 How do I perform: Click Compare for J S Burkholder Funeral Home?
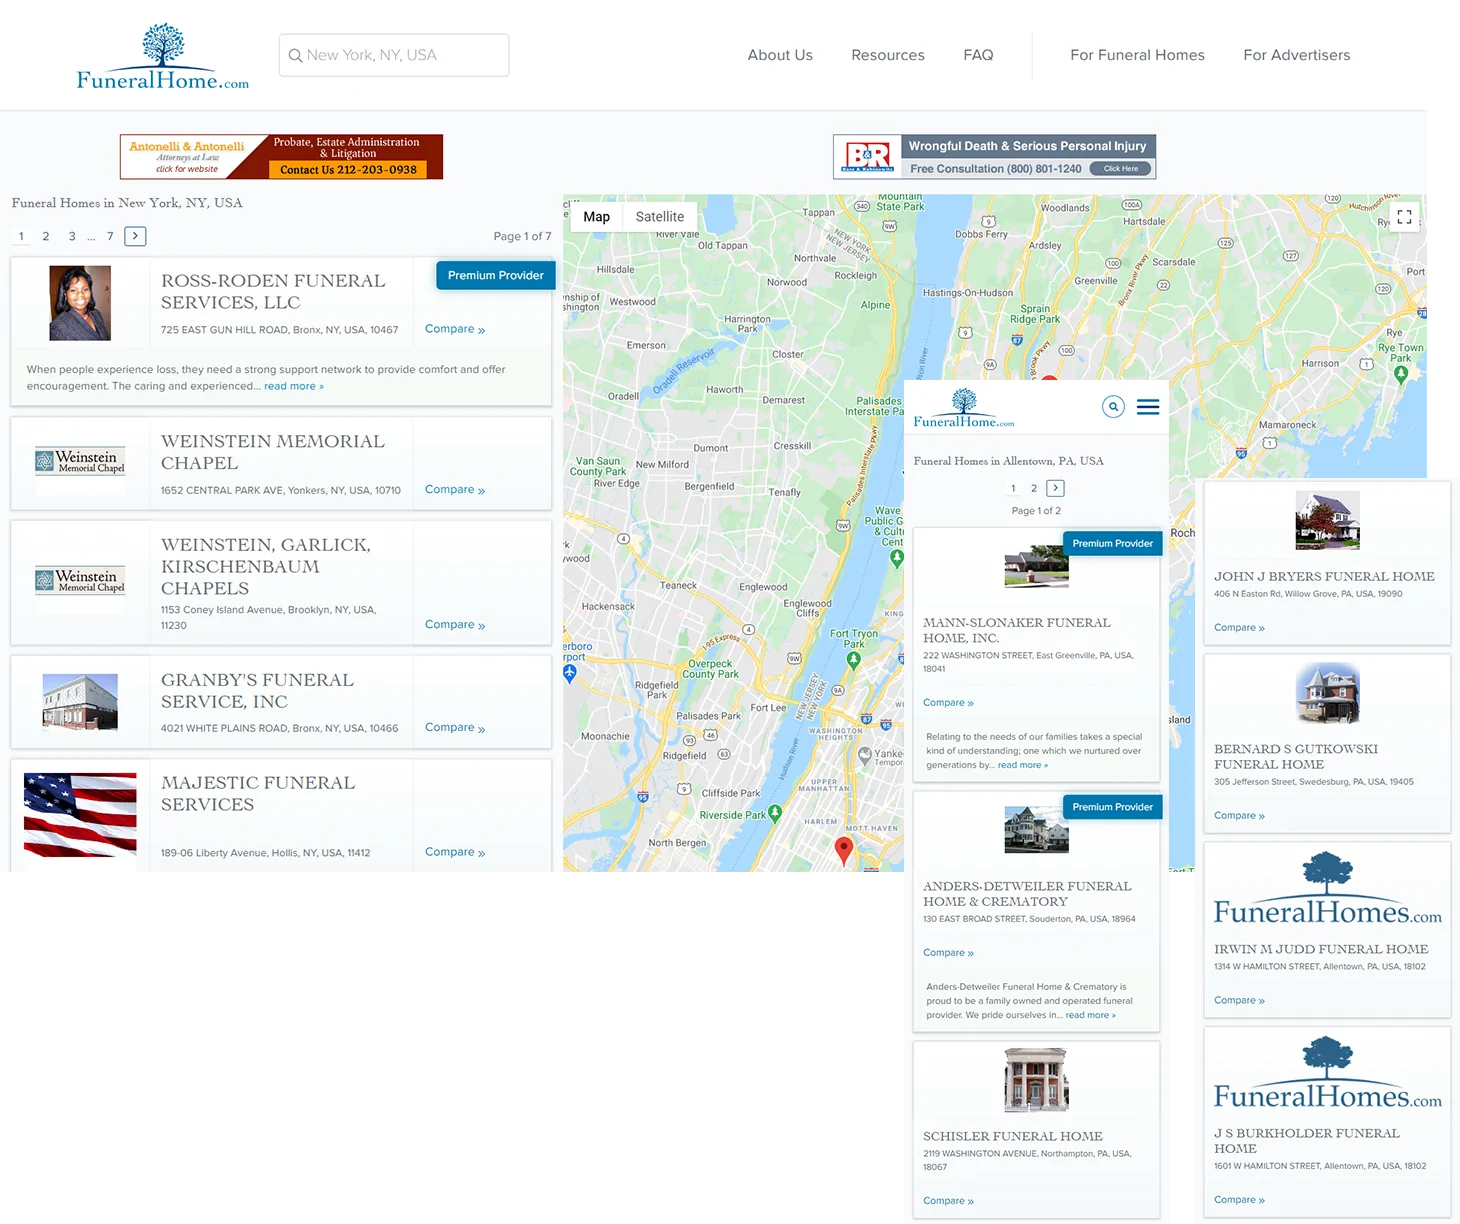point(1239,1200)
